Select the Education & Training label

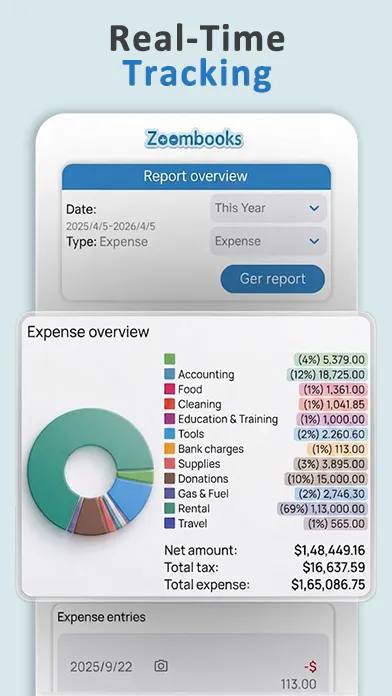pyautogui.click(x=228, y=419)
